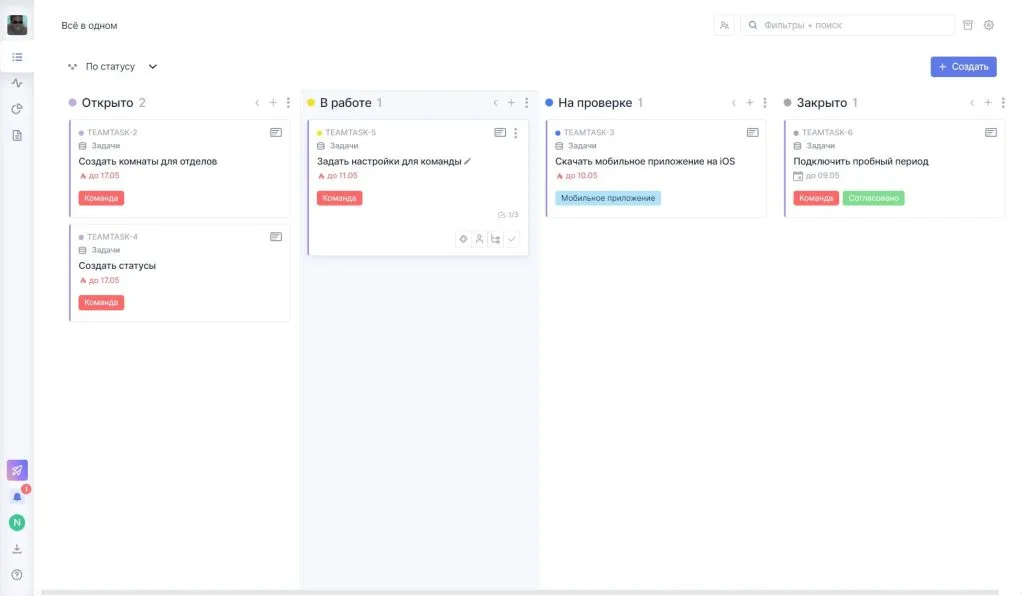Open the archive icon next to search
The height and width of the screenshot is (596, 1024).
click(x=967, y=25)
